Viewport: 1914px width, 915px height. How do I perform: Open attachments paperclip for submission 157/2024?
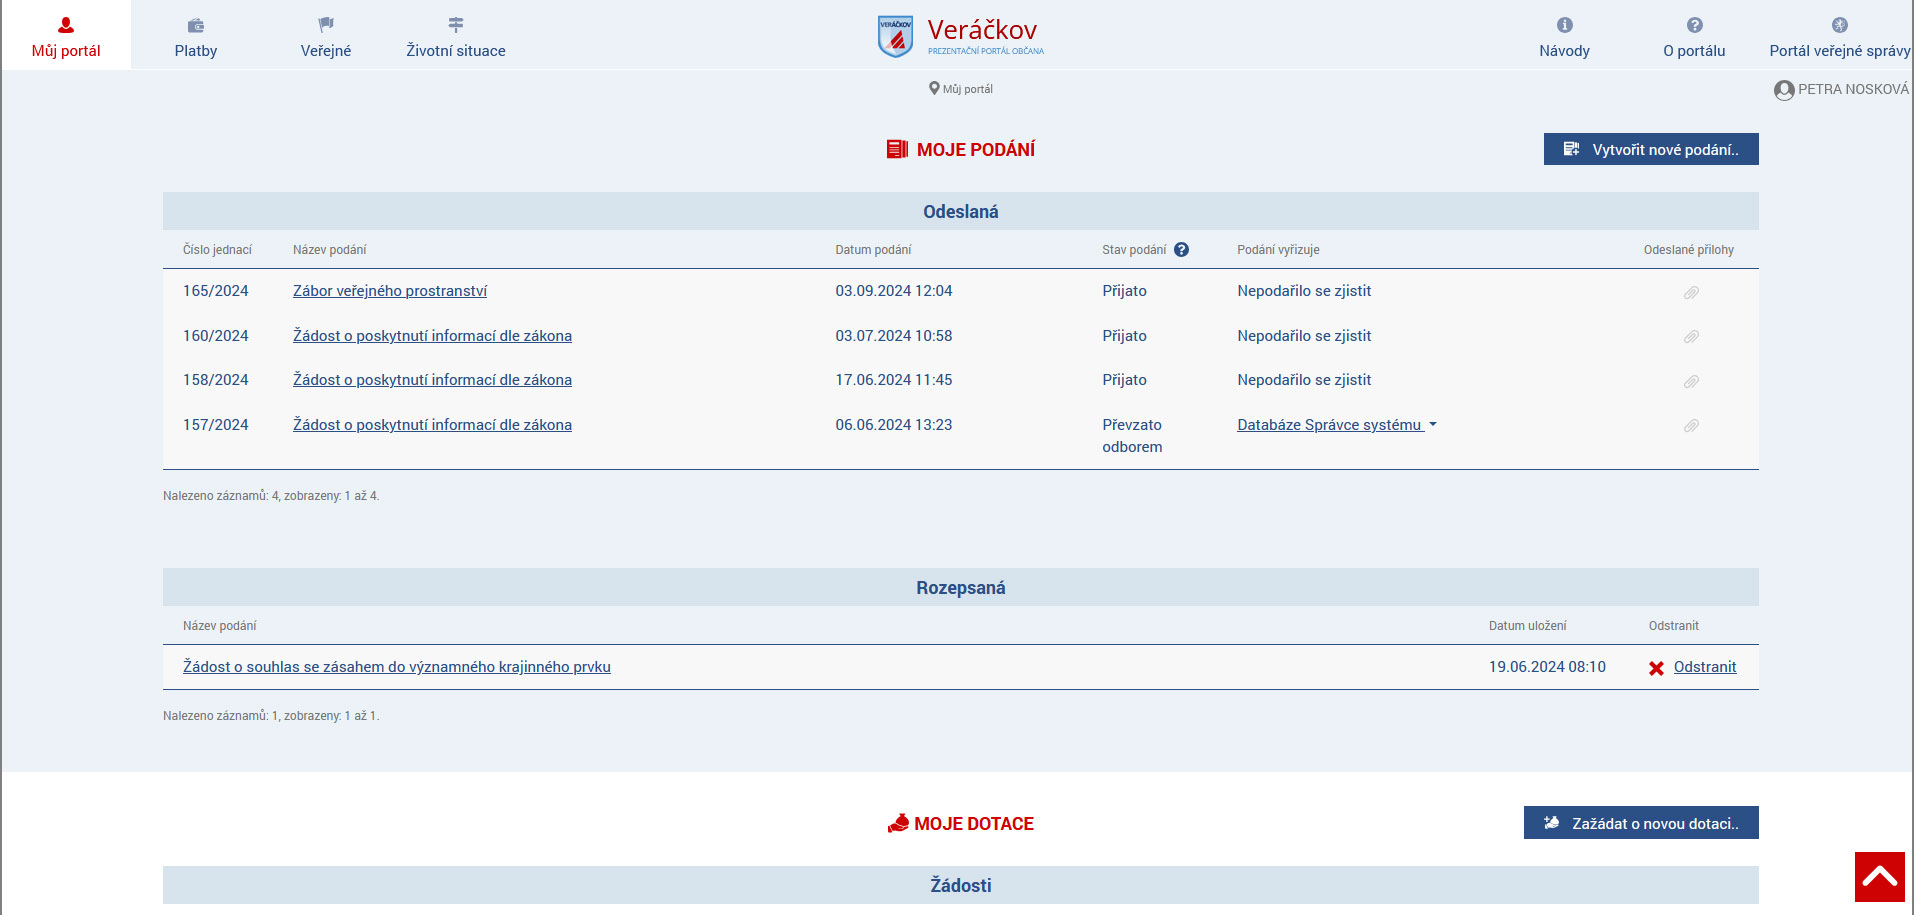[x=1691, y=426]
